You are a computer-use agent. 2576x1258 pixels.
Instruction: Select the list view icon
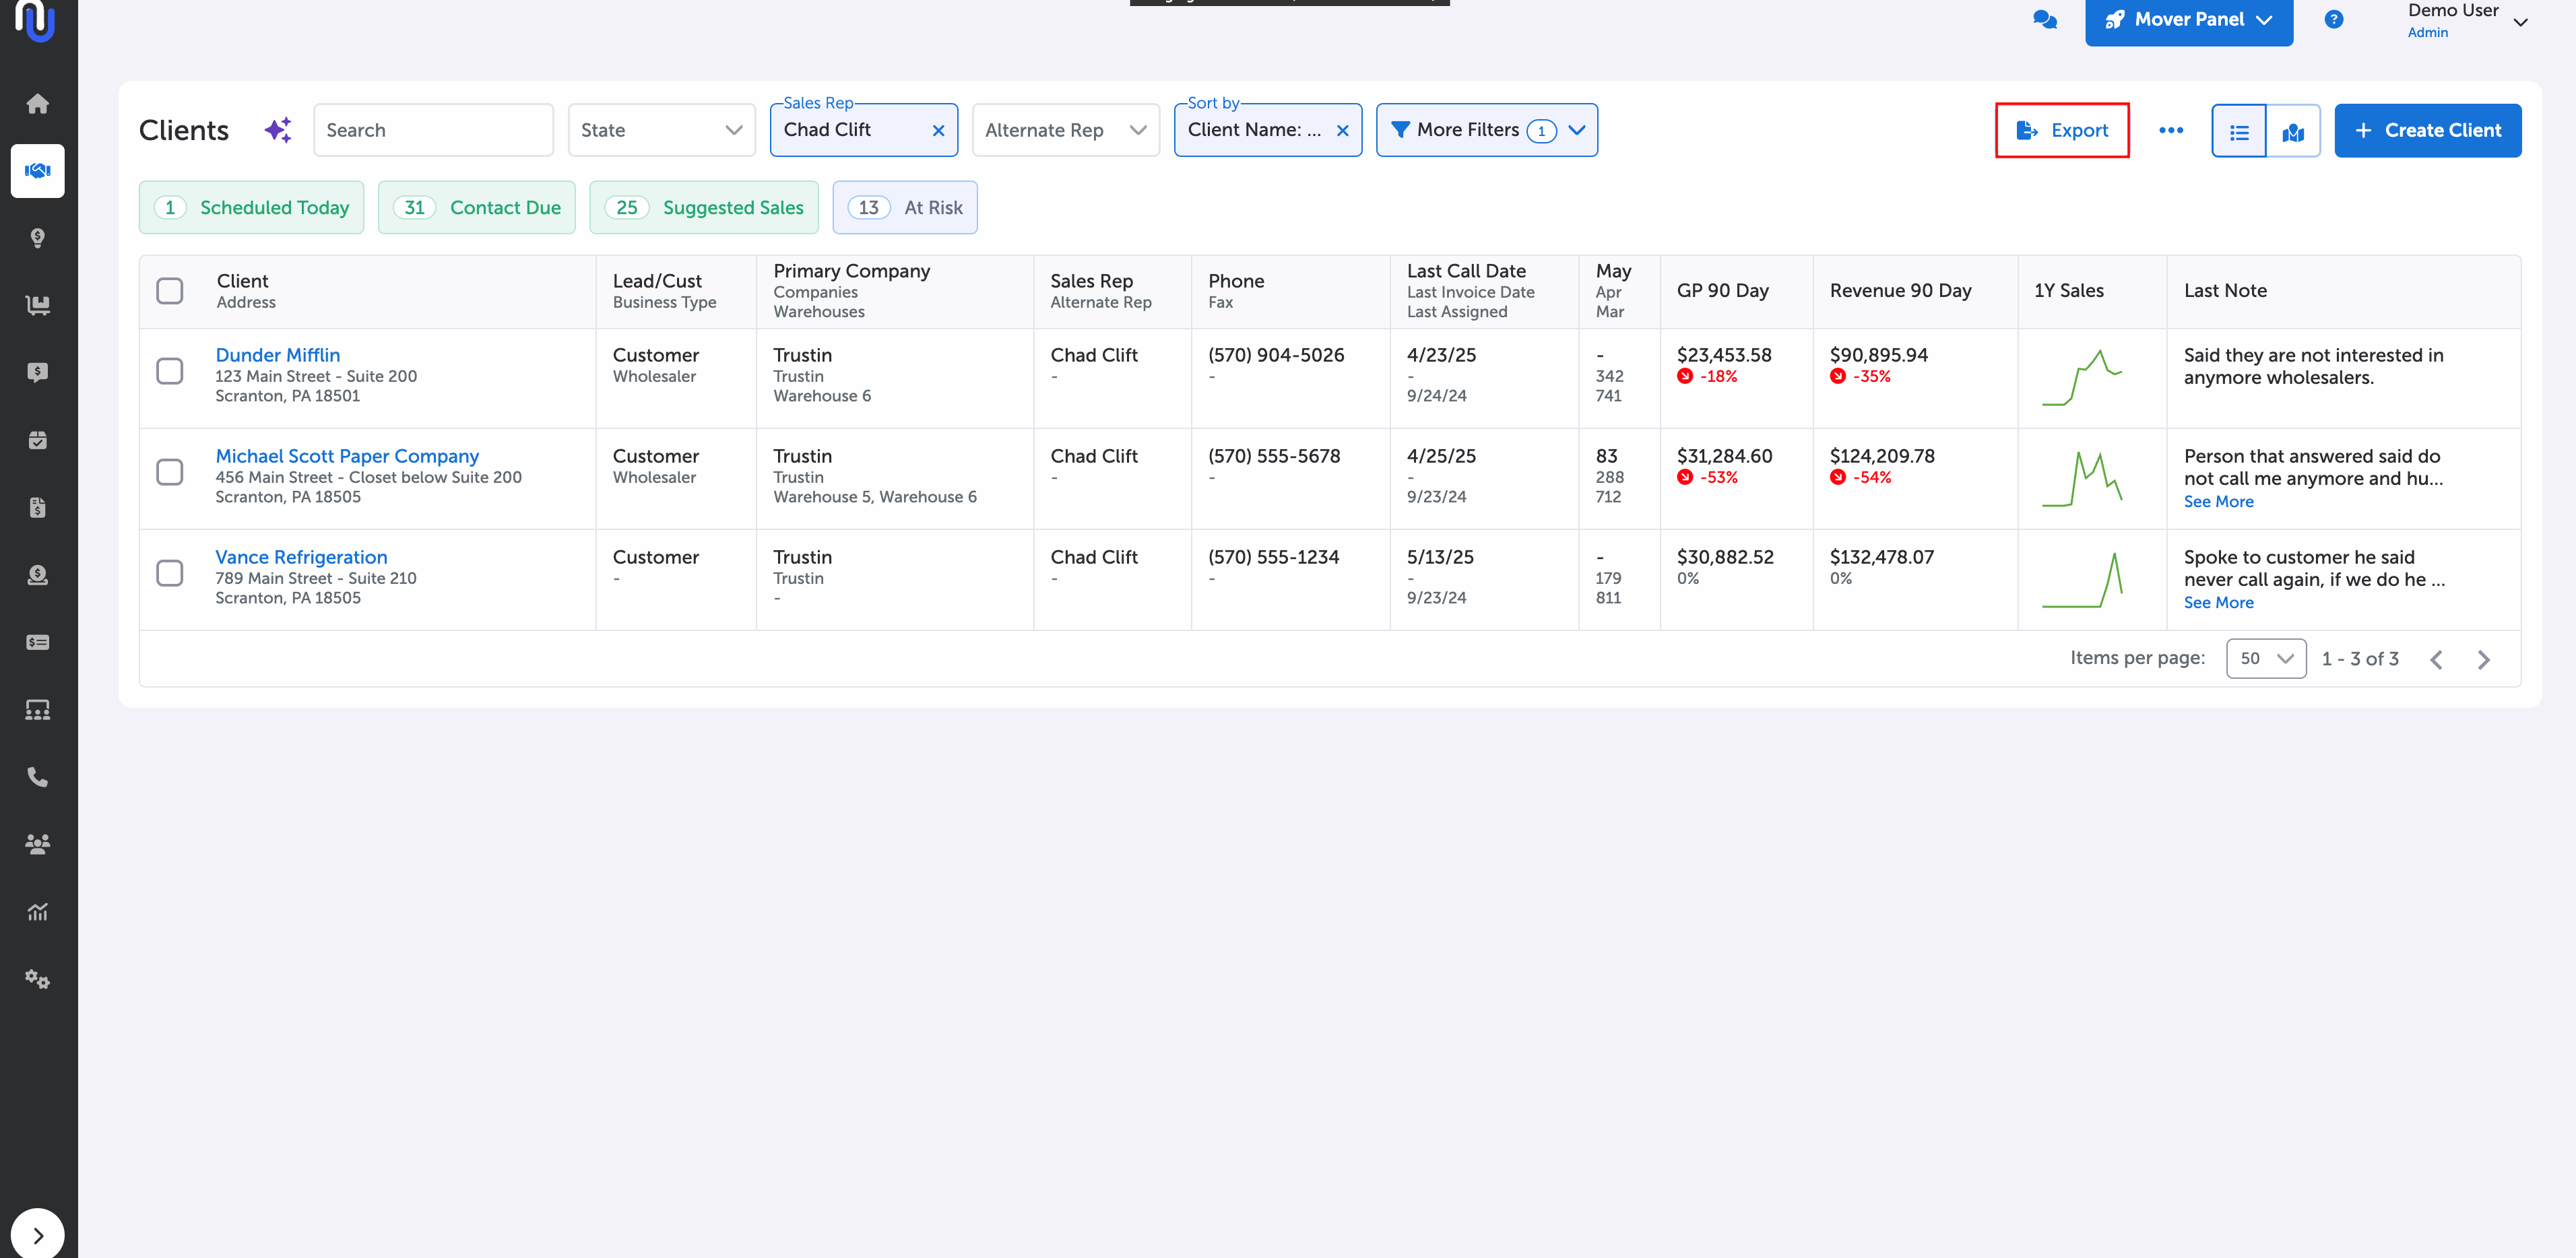(2238, 131)
